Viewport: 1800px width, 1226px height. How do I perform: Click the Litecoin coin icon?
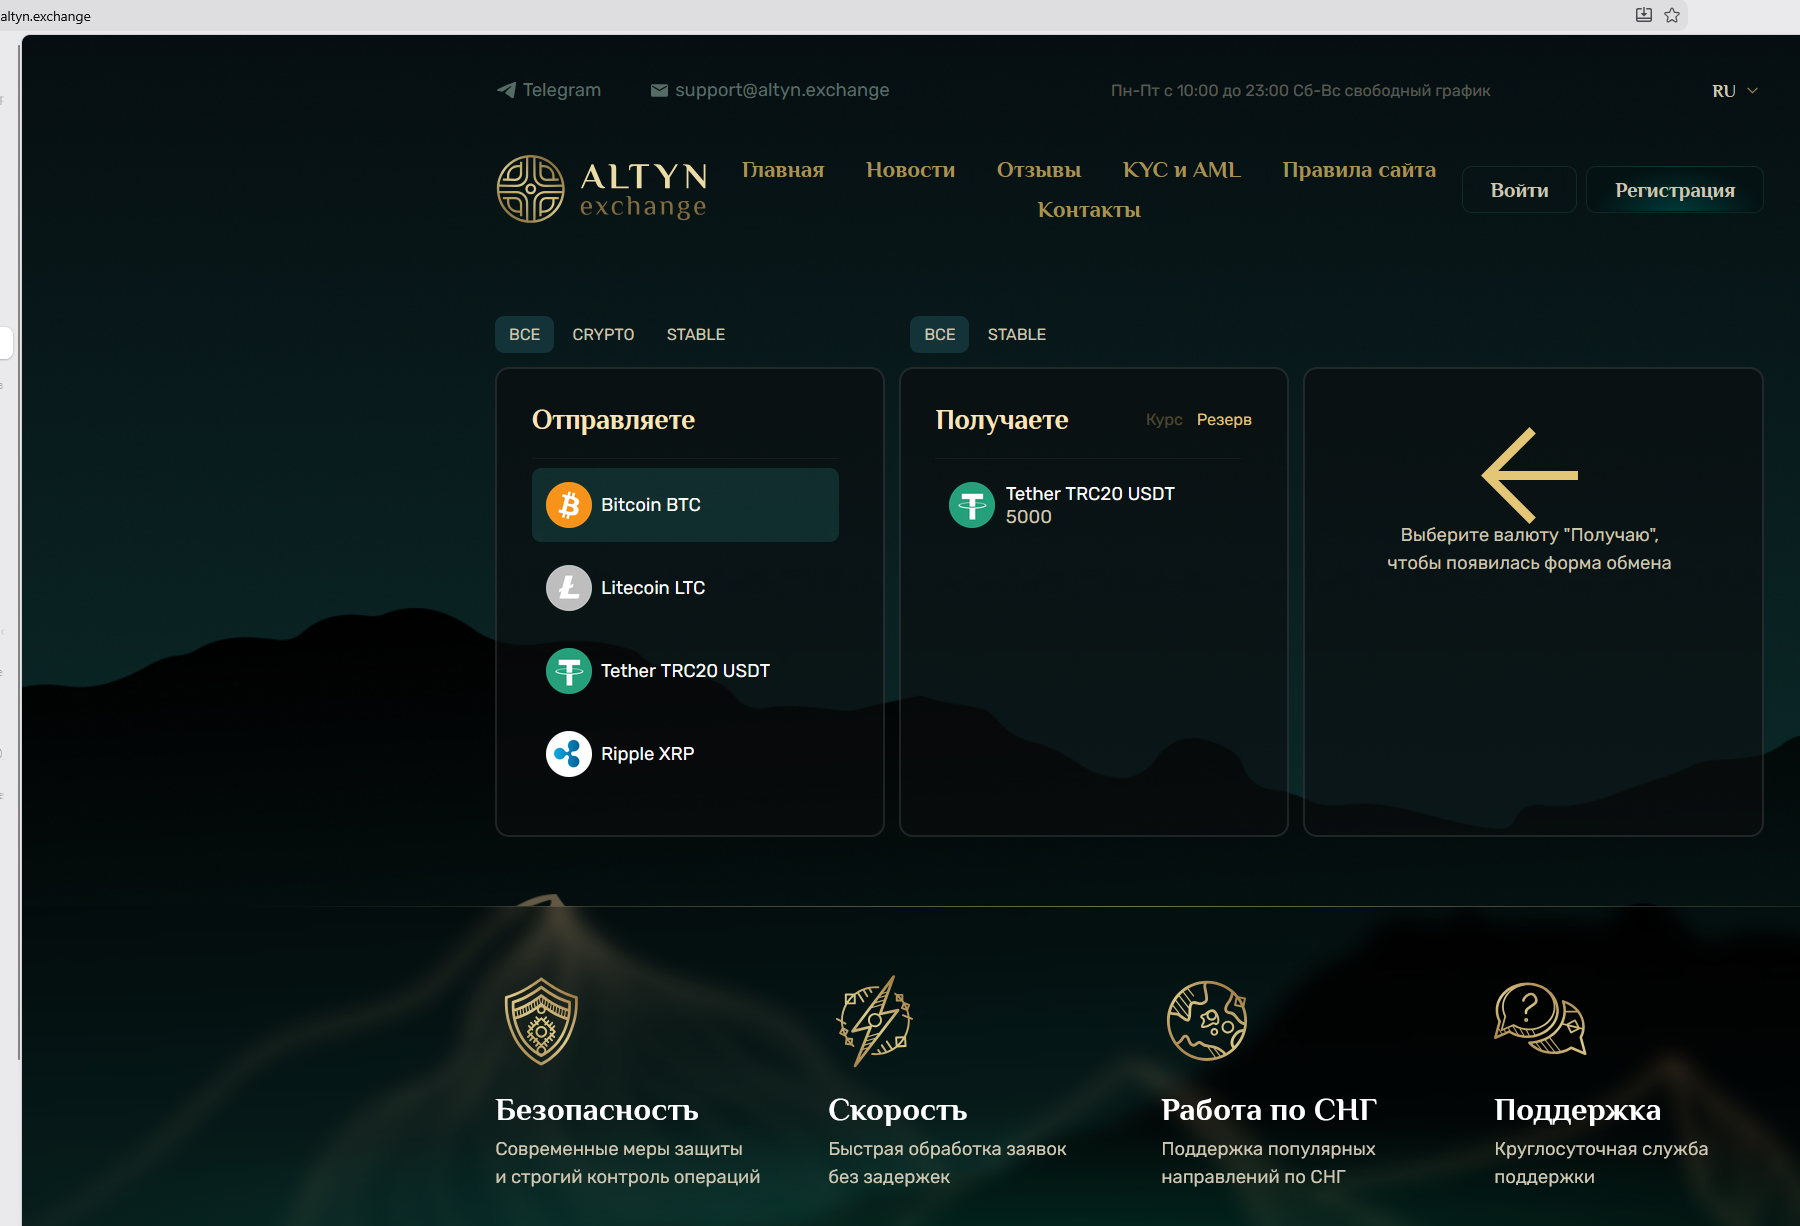pyautogui.click(x=569, y=588)
